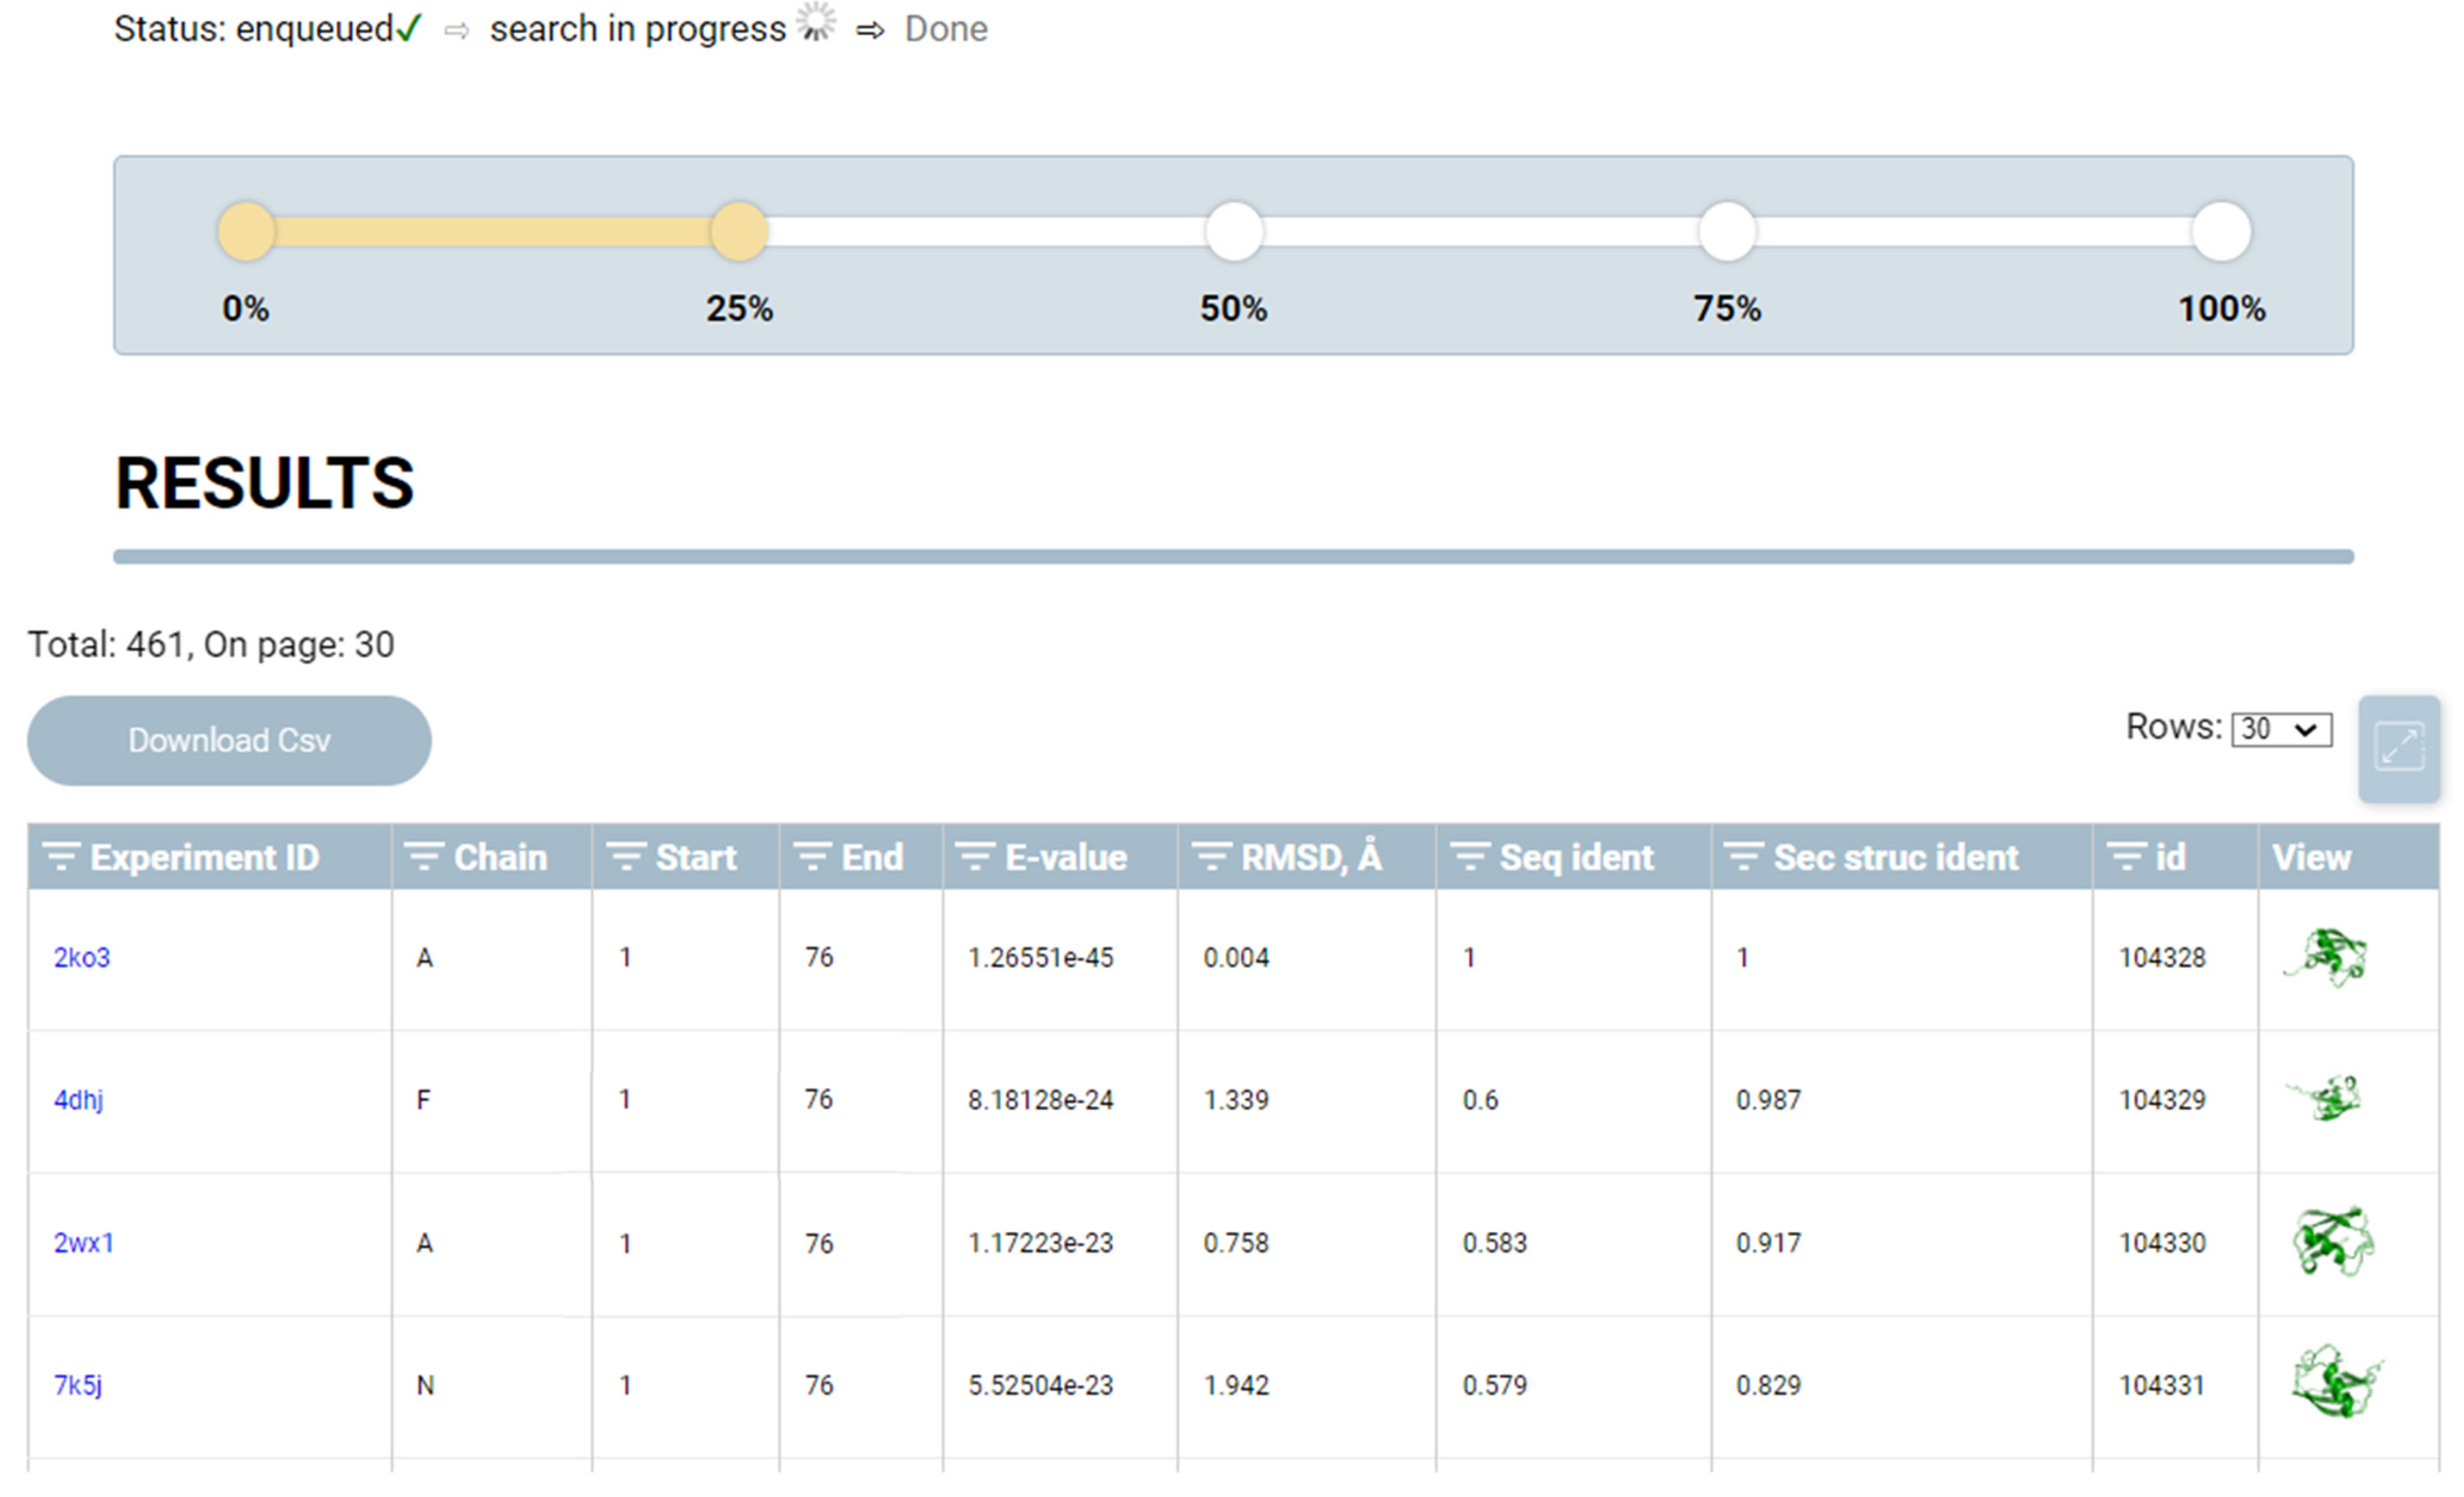Image resolution: width=2464 pixels, height=1497 pixels.
Task: Click filter icon on RMSD column
Action: (1211, 857)
